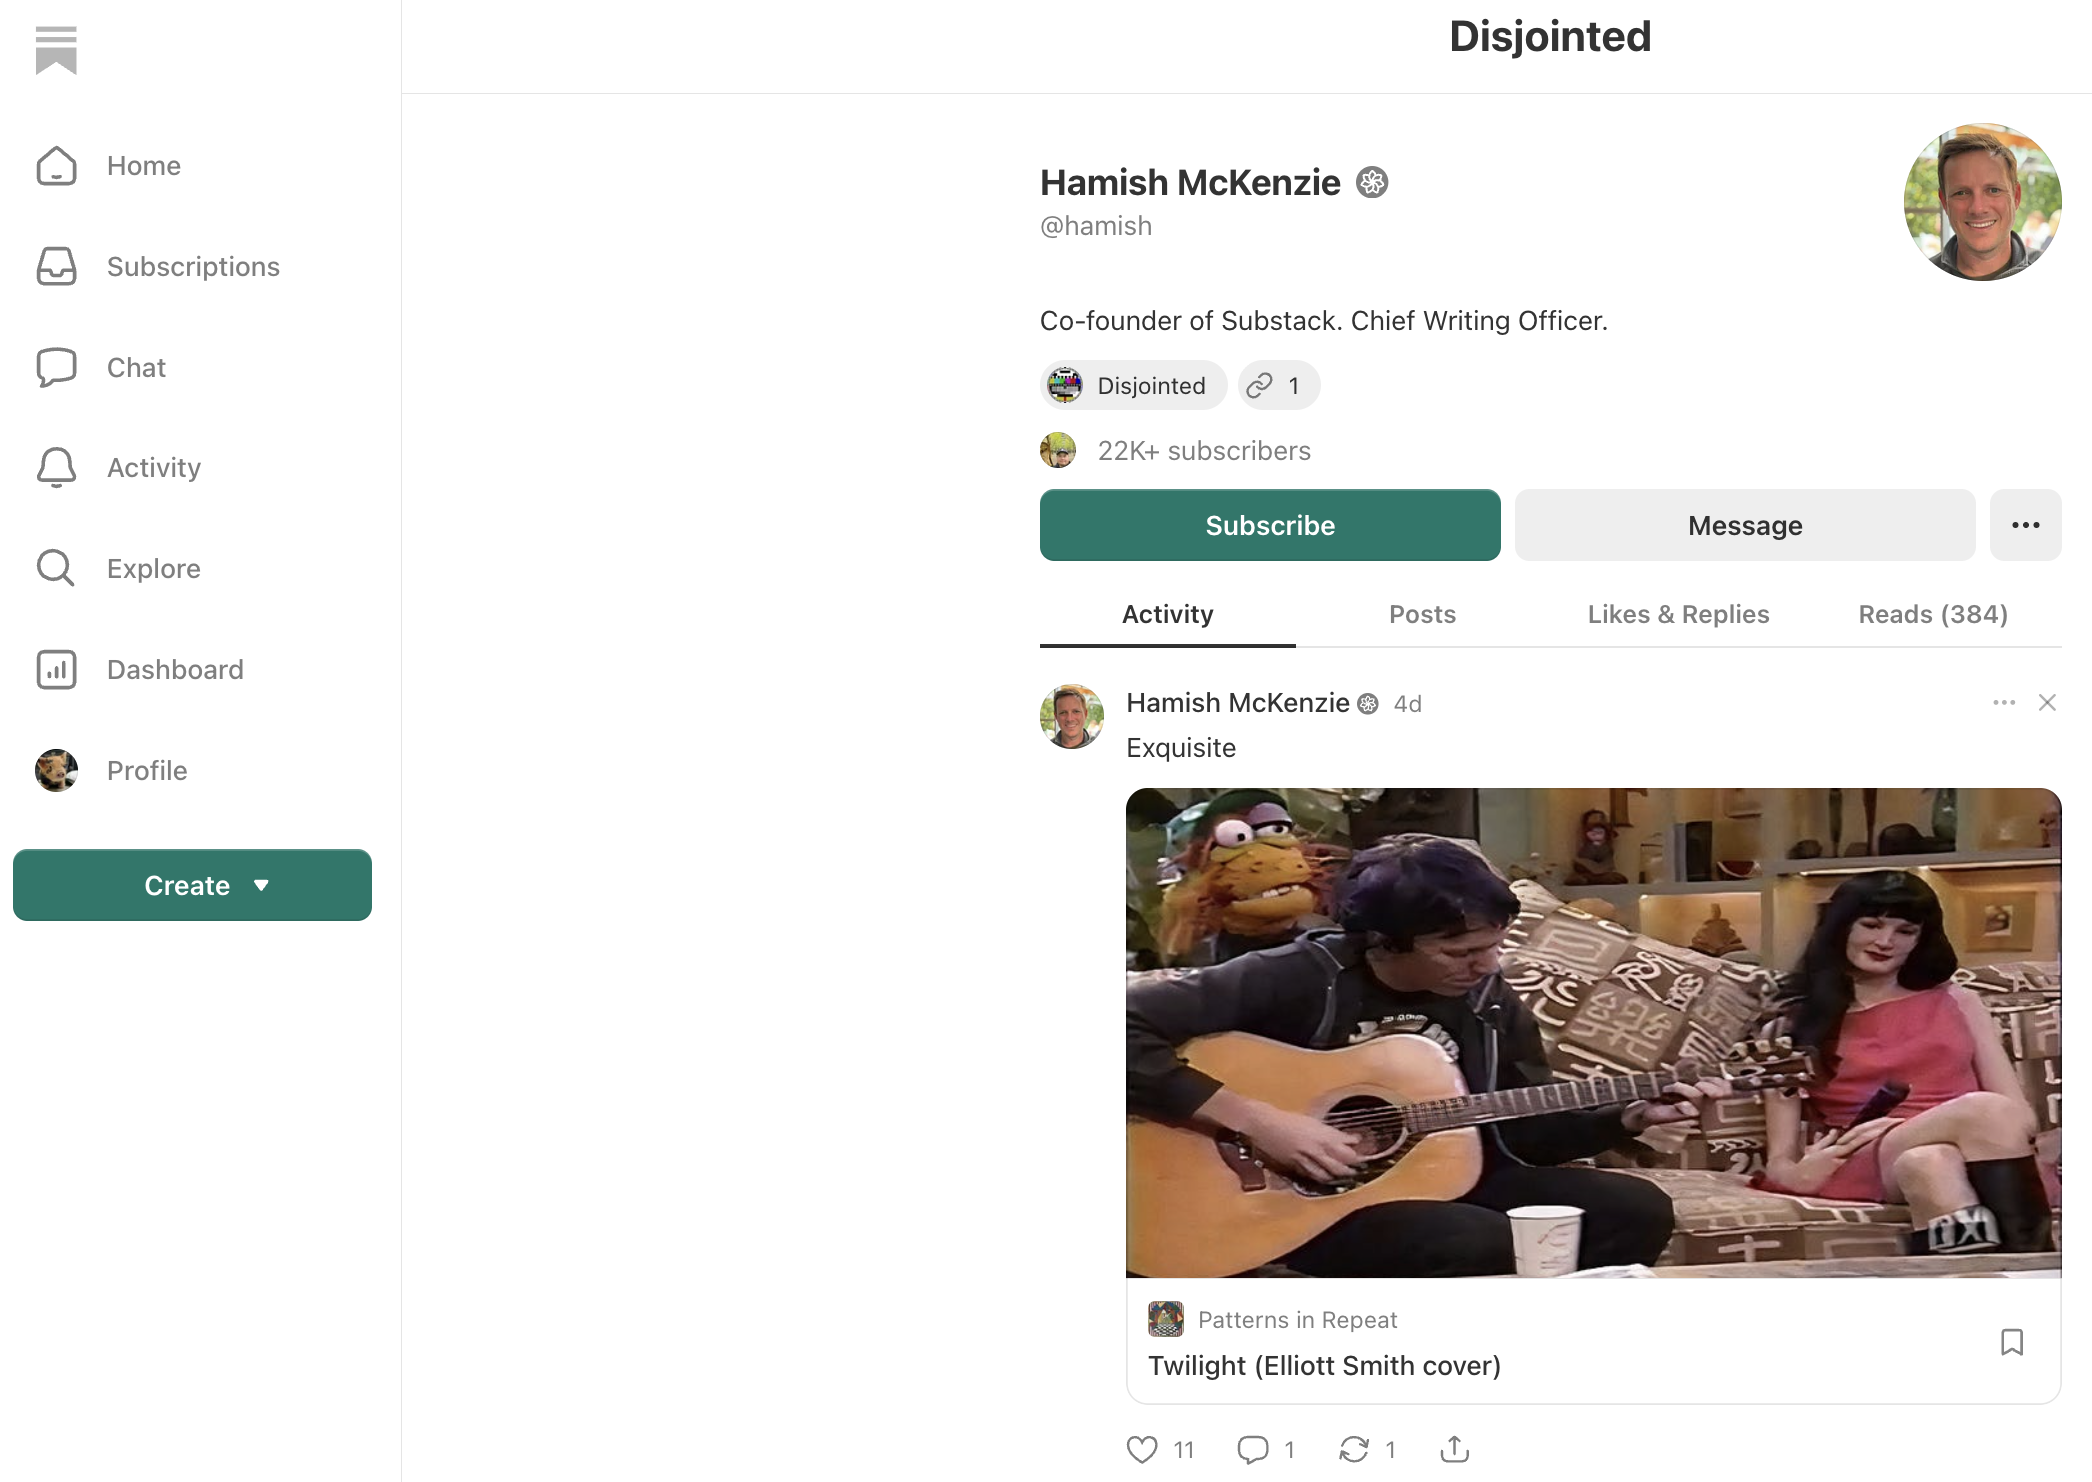Open profile more options ellipsis button
The image size is (2092, 1482).
coord(2026,525)
